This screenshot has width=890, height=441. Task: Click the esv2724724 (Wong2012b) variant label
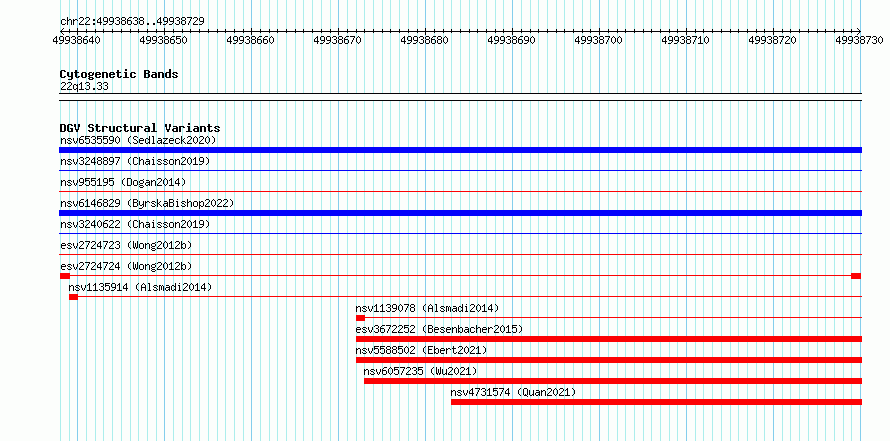pyautogui.click(x=126, y=266)
